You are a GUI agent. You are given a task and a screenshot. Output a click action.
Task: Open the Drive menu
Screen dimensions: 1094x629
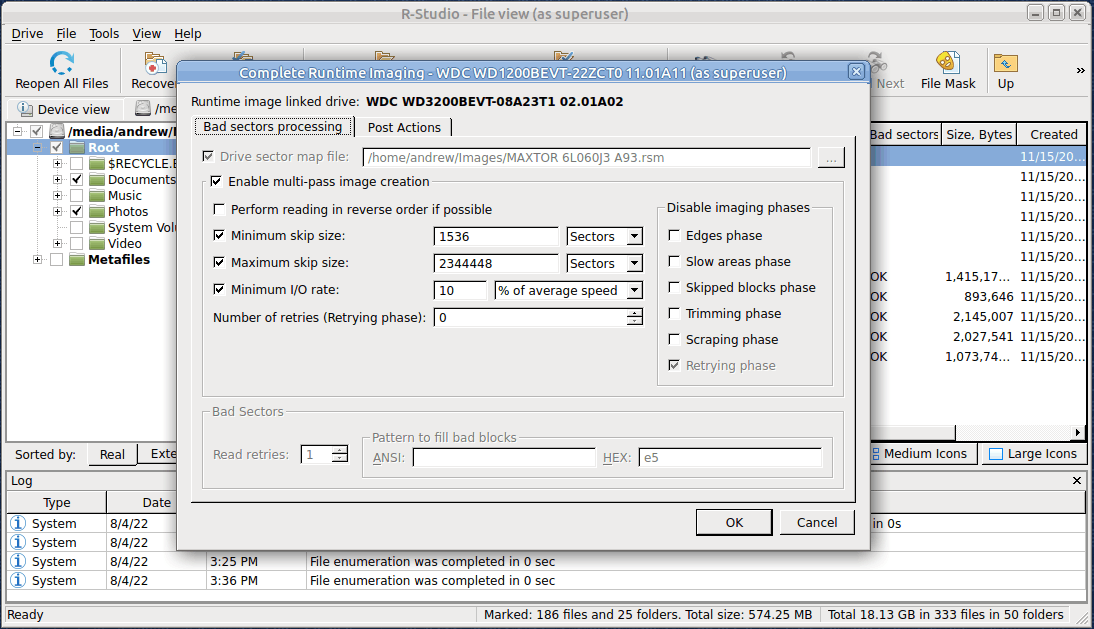(27, 33)
